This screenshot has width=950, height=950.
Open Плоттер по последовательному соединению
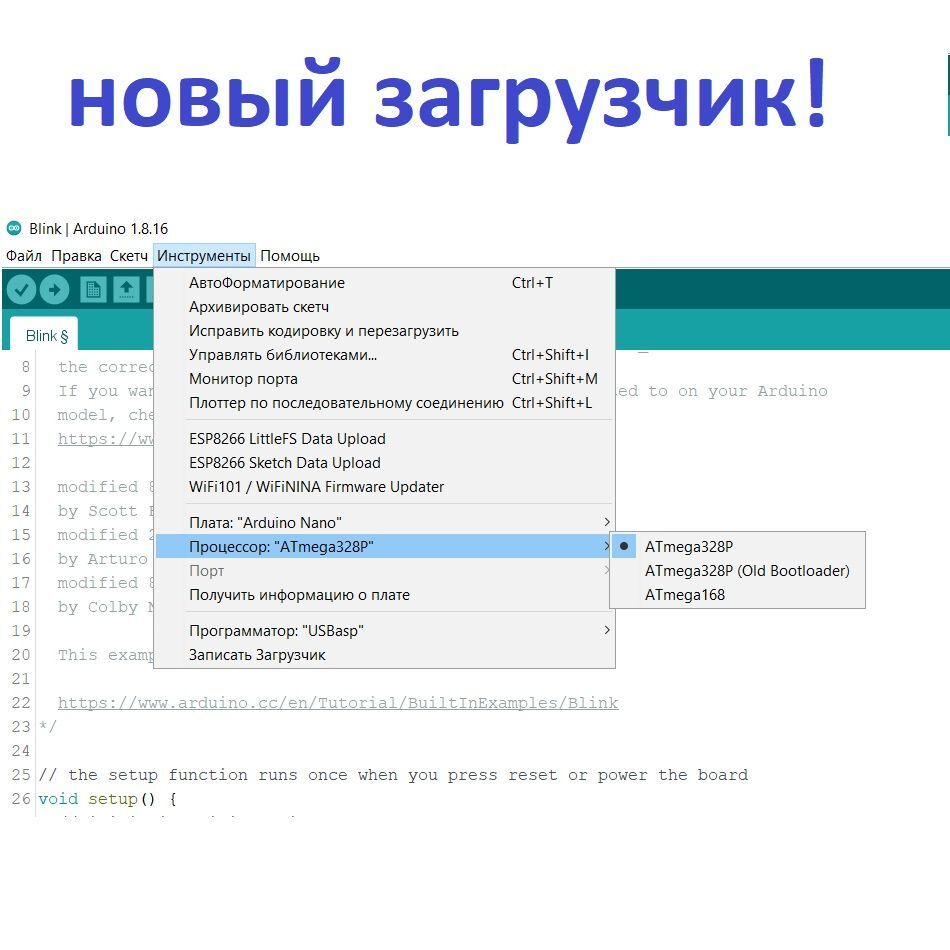pos(385,403)
